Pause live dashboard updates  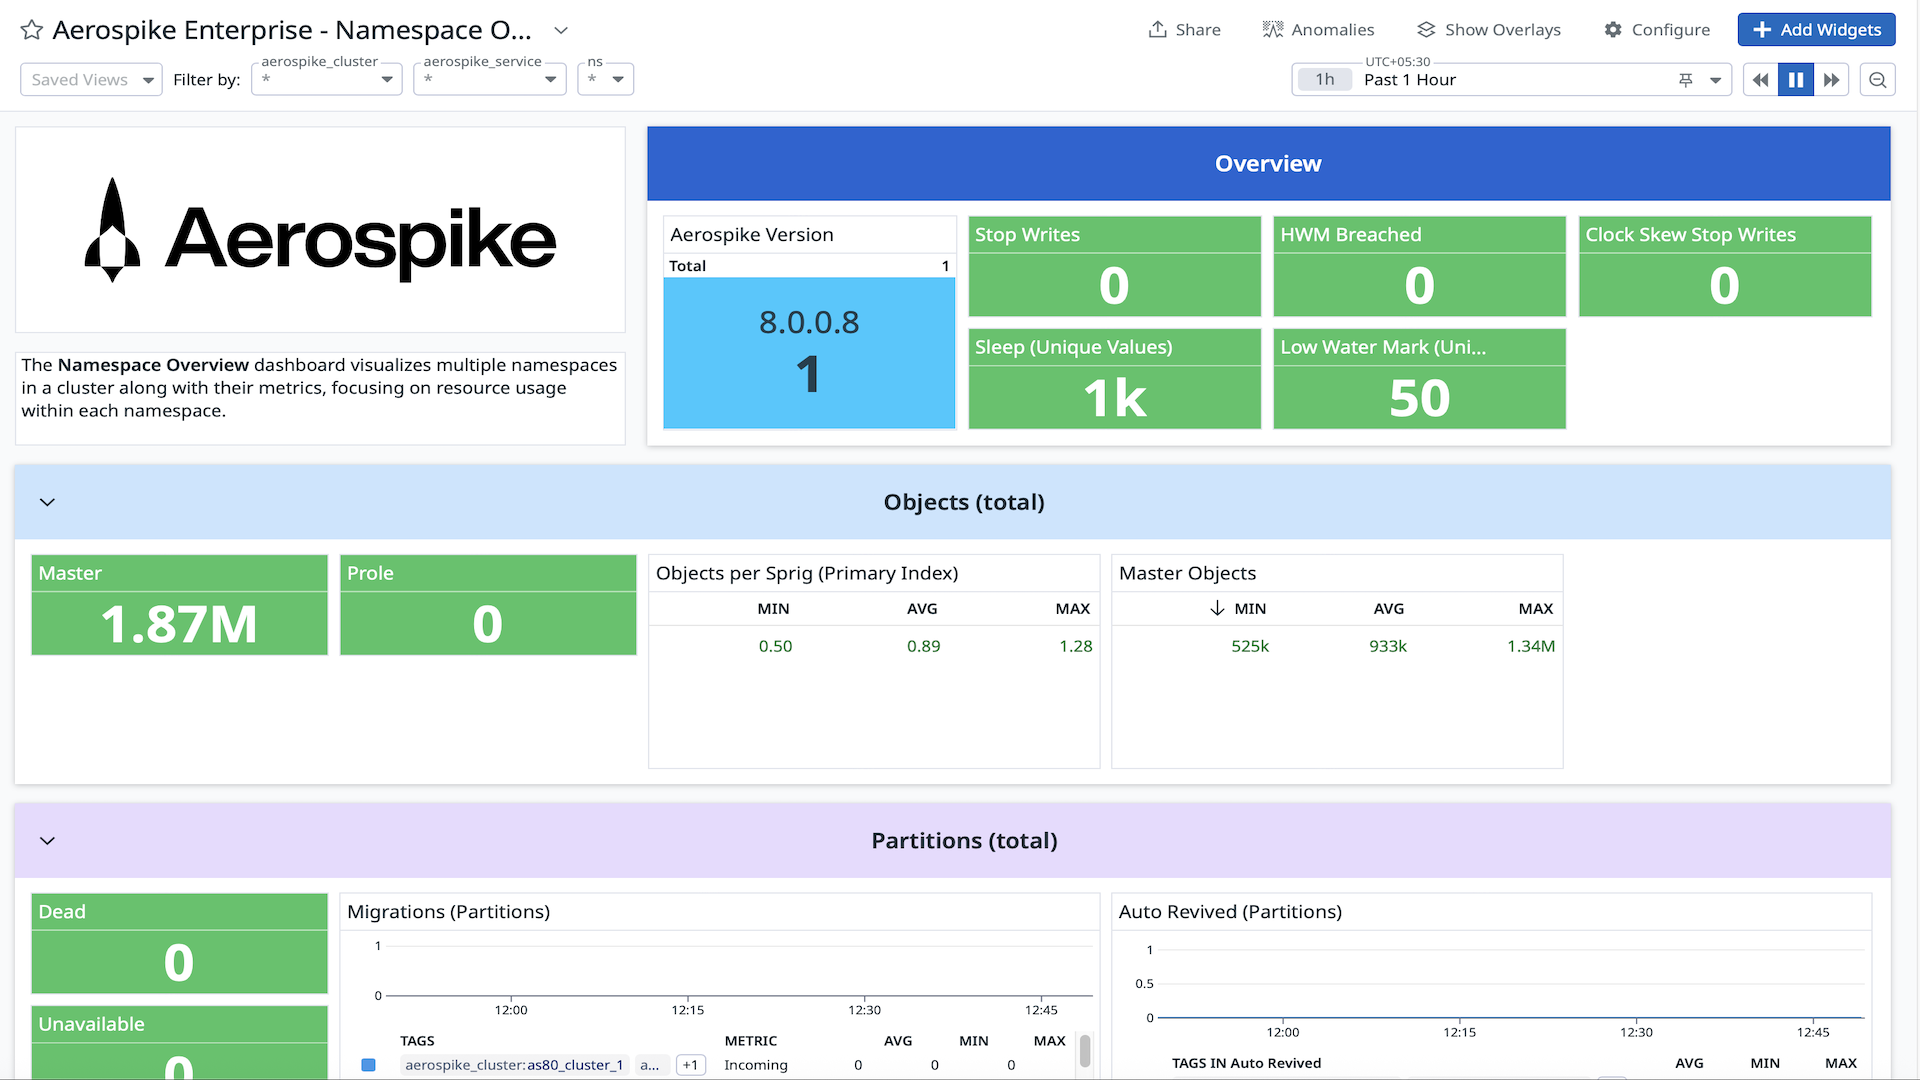(x=1796, y=80)
